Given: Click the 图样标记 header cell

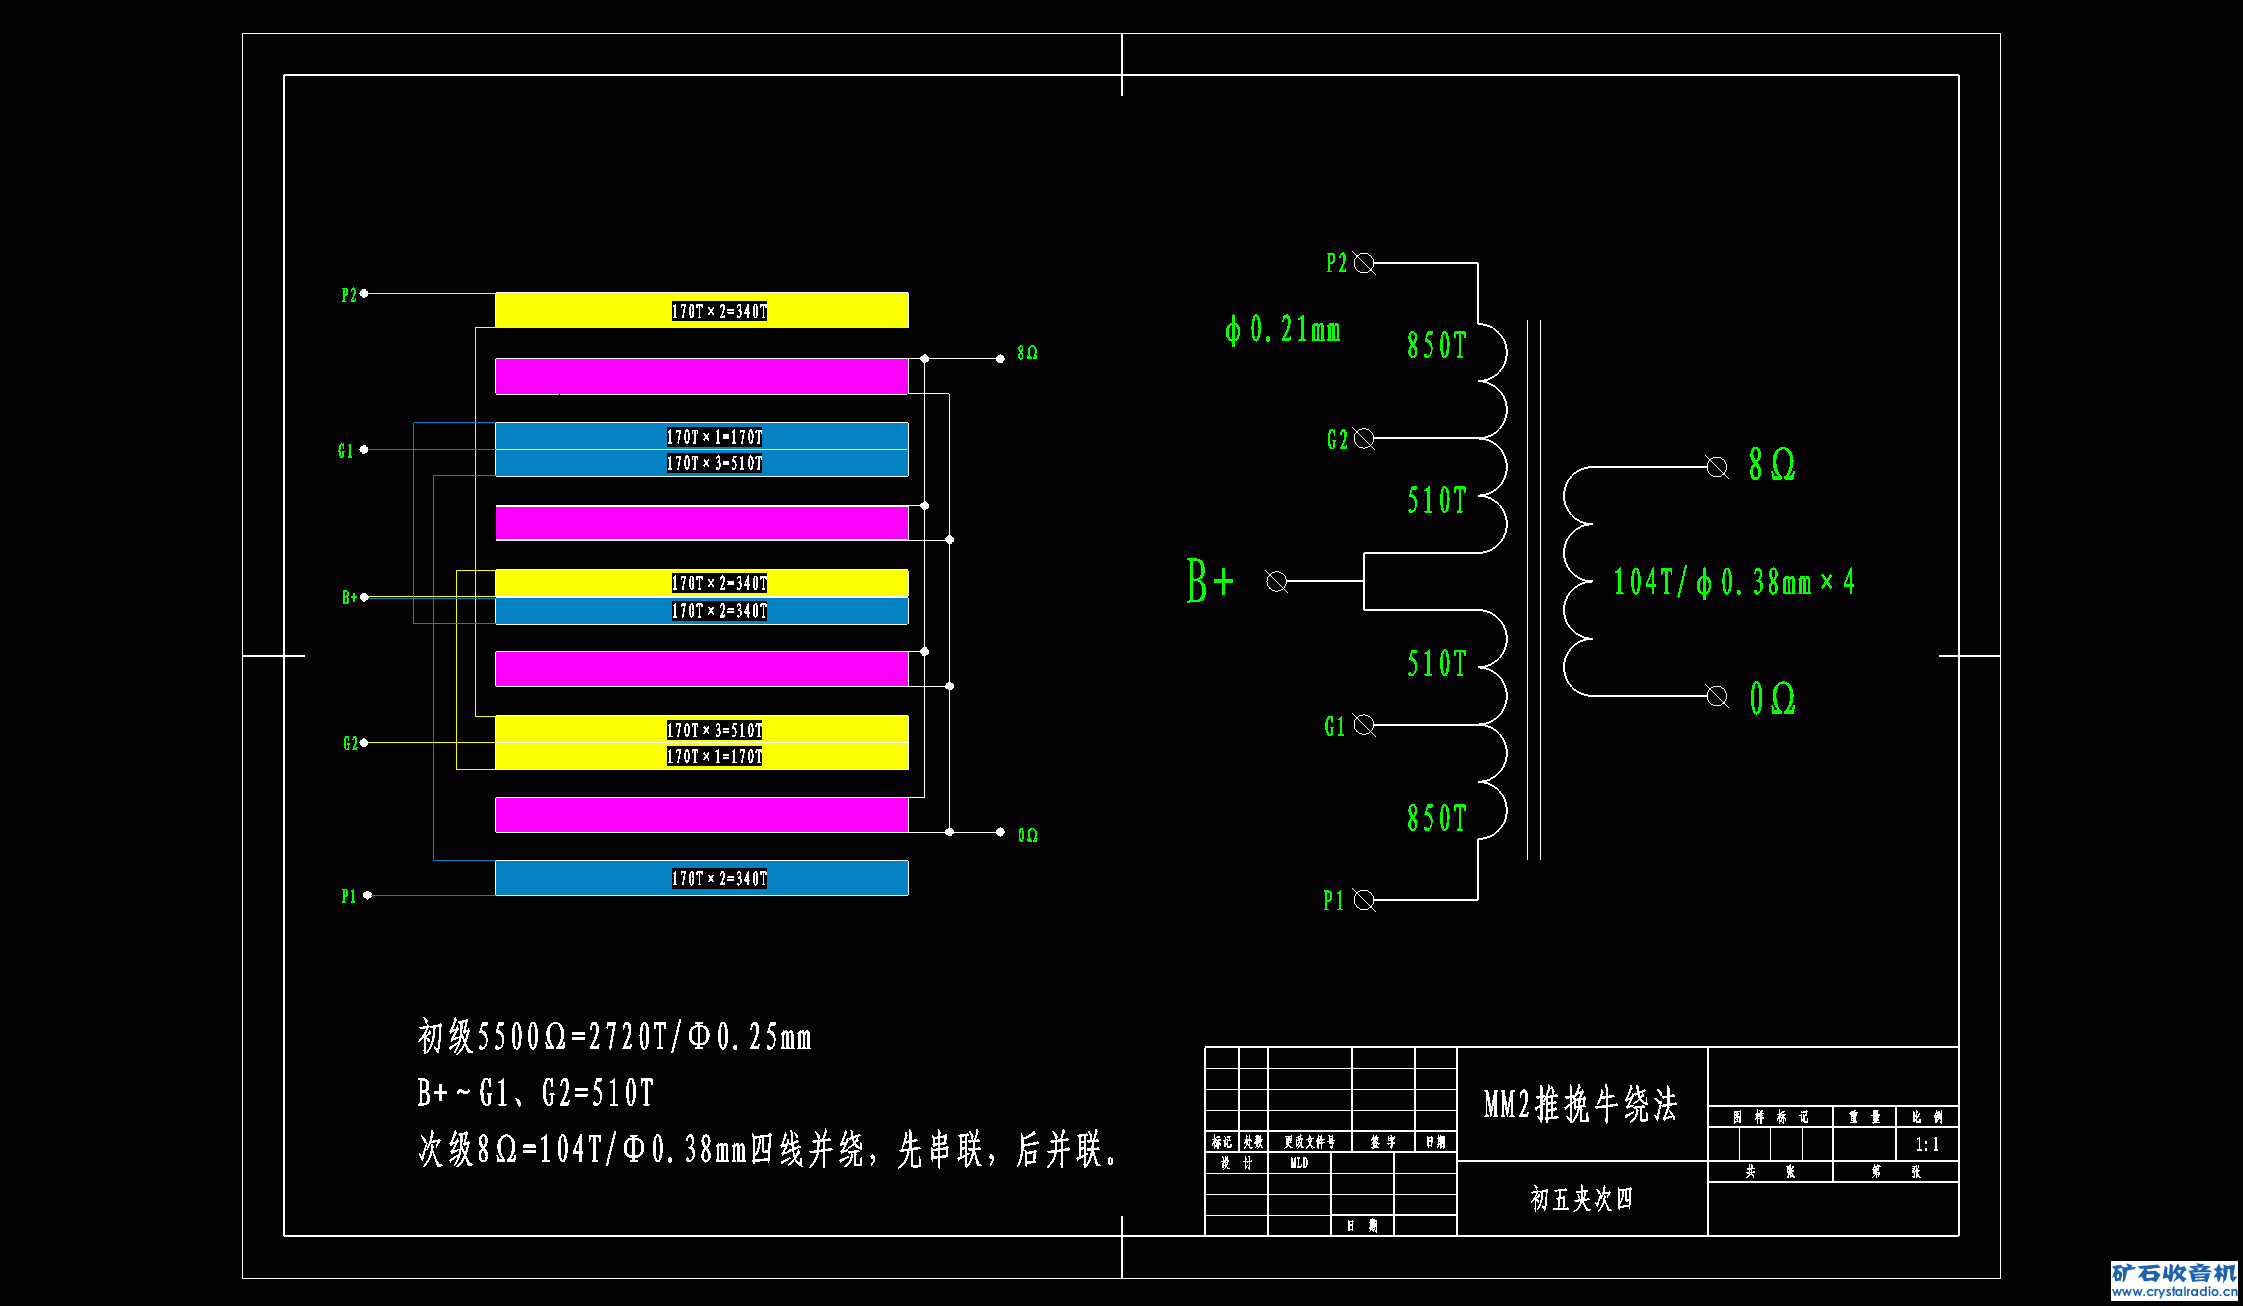Looking at the screenshot, I should 1770,1117.
